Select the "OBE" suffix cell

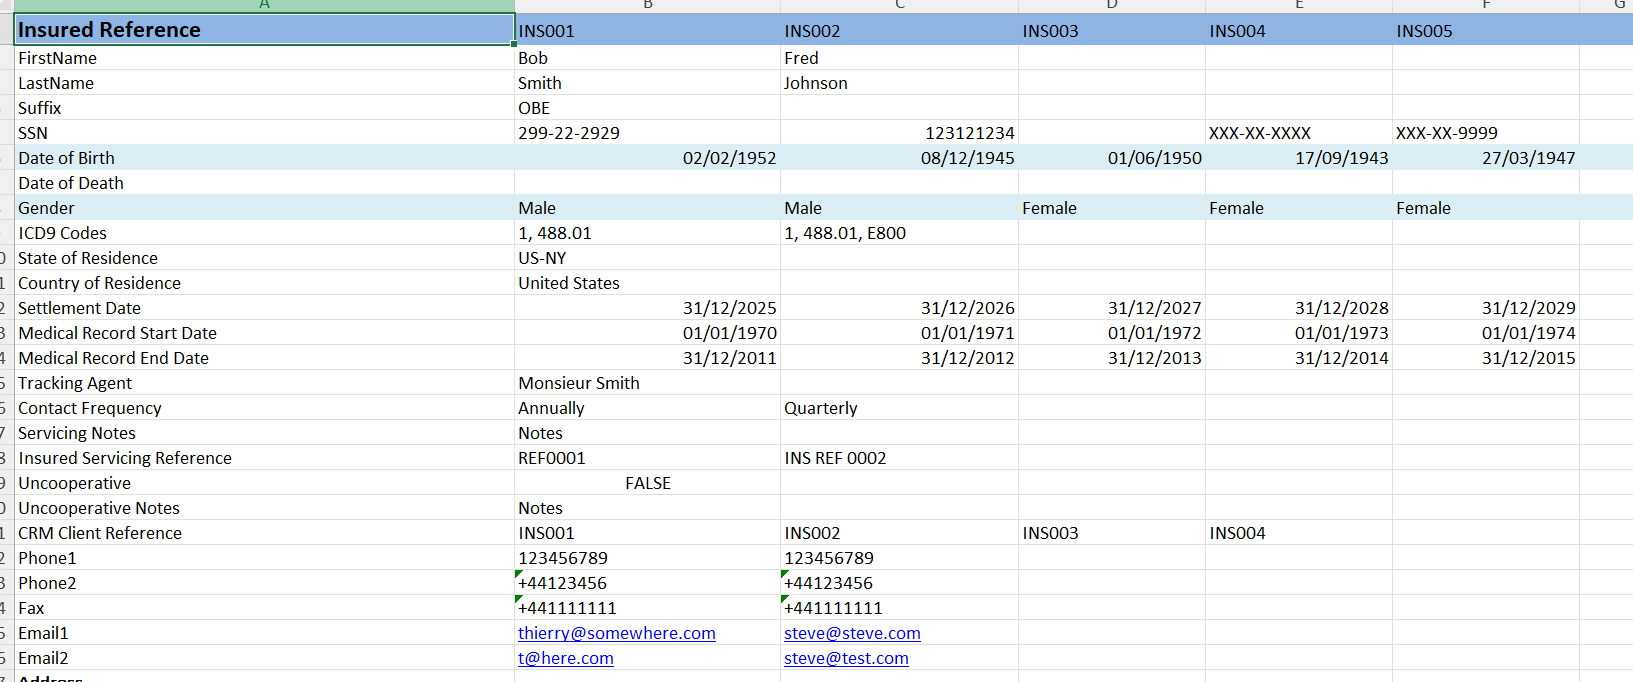click(534, 108)
